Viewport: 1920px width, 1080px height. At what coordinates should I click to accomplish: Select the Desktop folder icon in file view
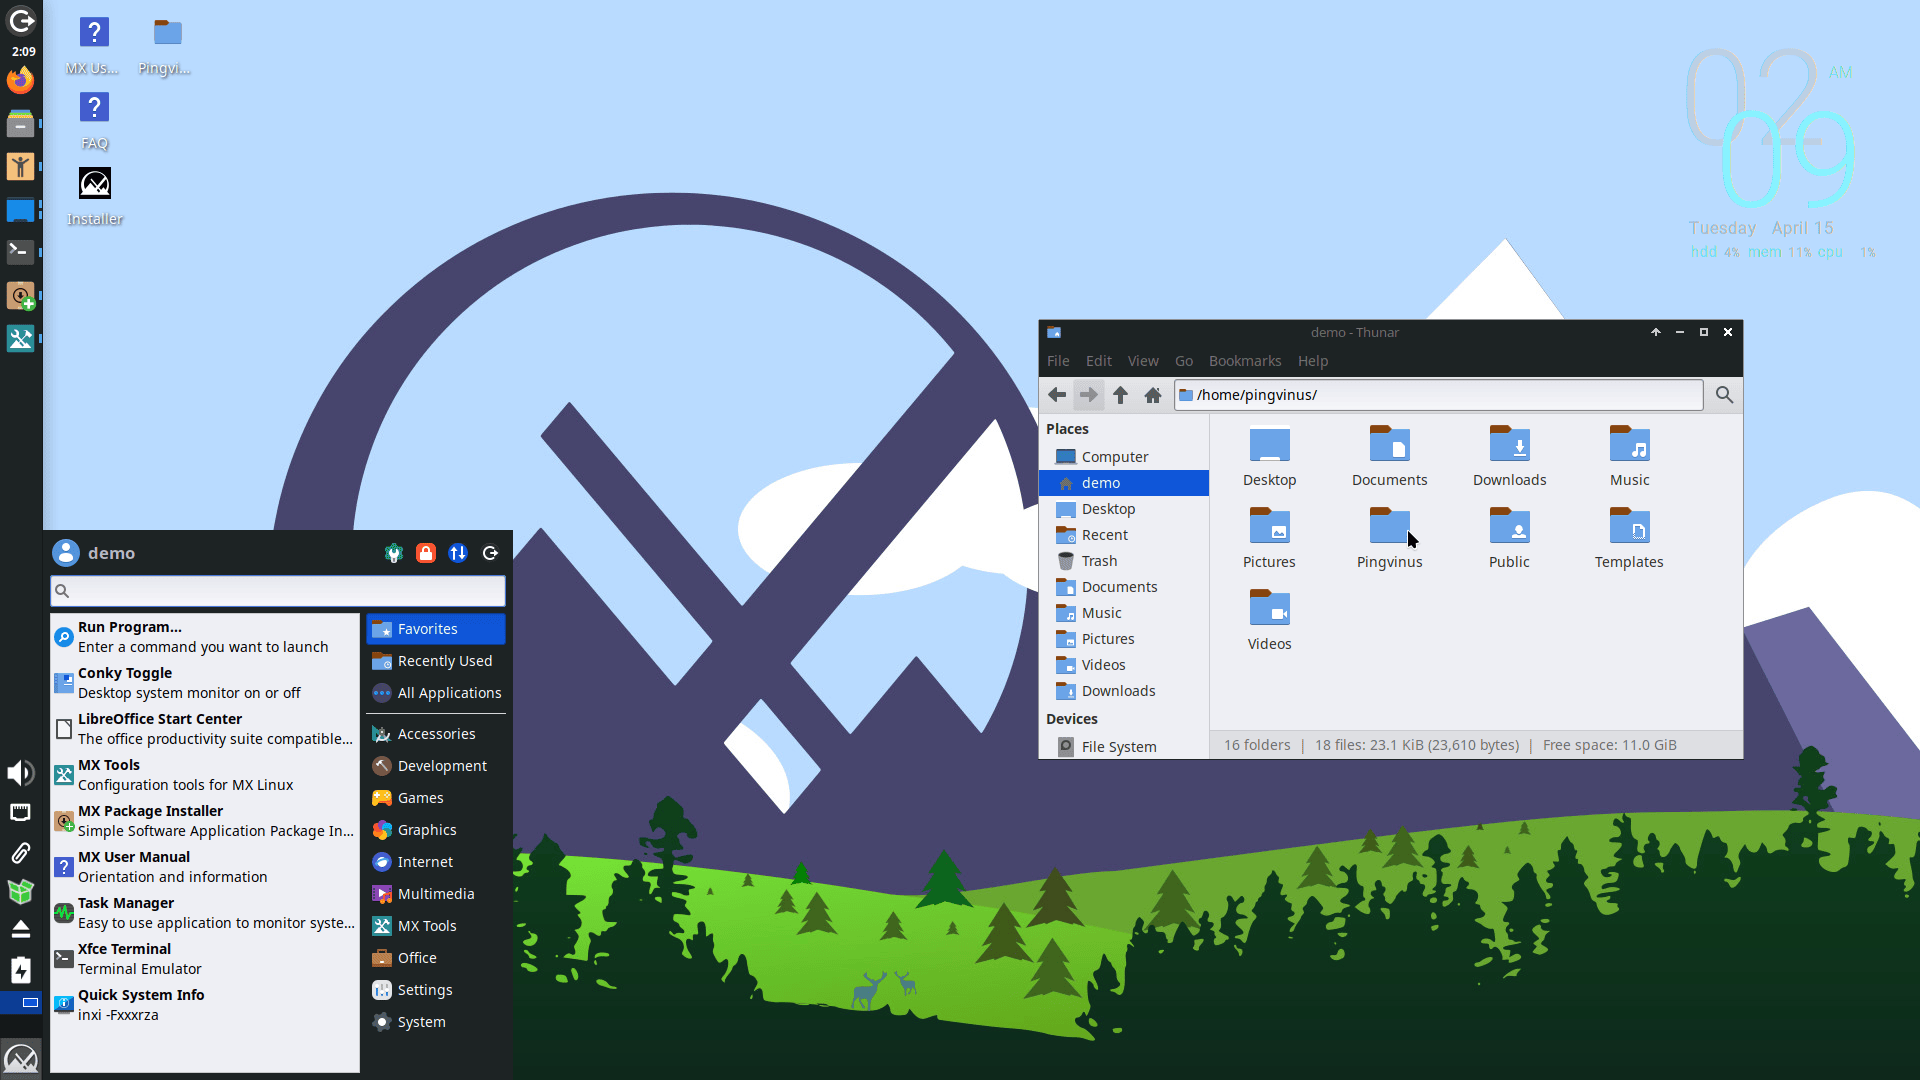(x=1269, y=455)
